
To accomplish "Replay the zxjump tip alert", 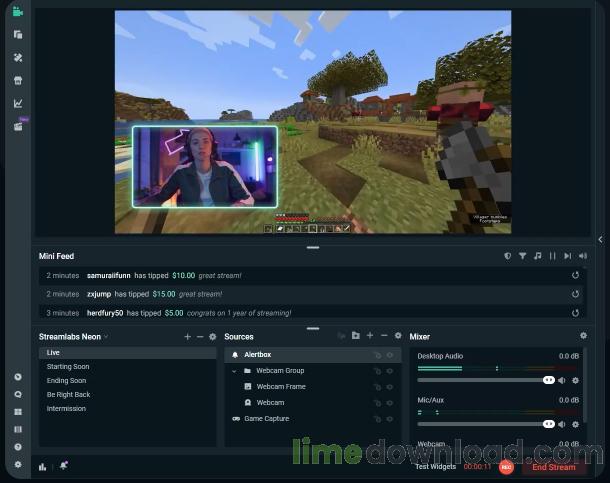I will 575,294.
